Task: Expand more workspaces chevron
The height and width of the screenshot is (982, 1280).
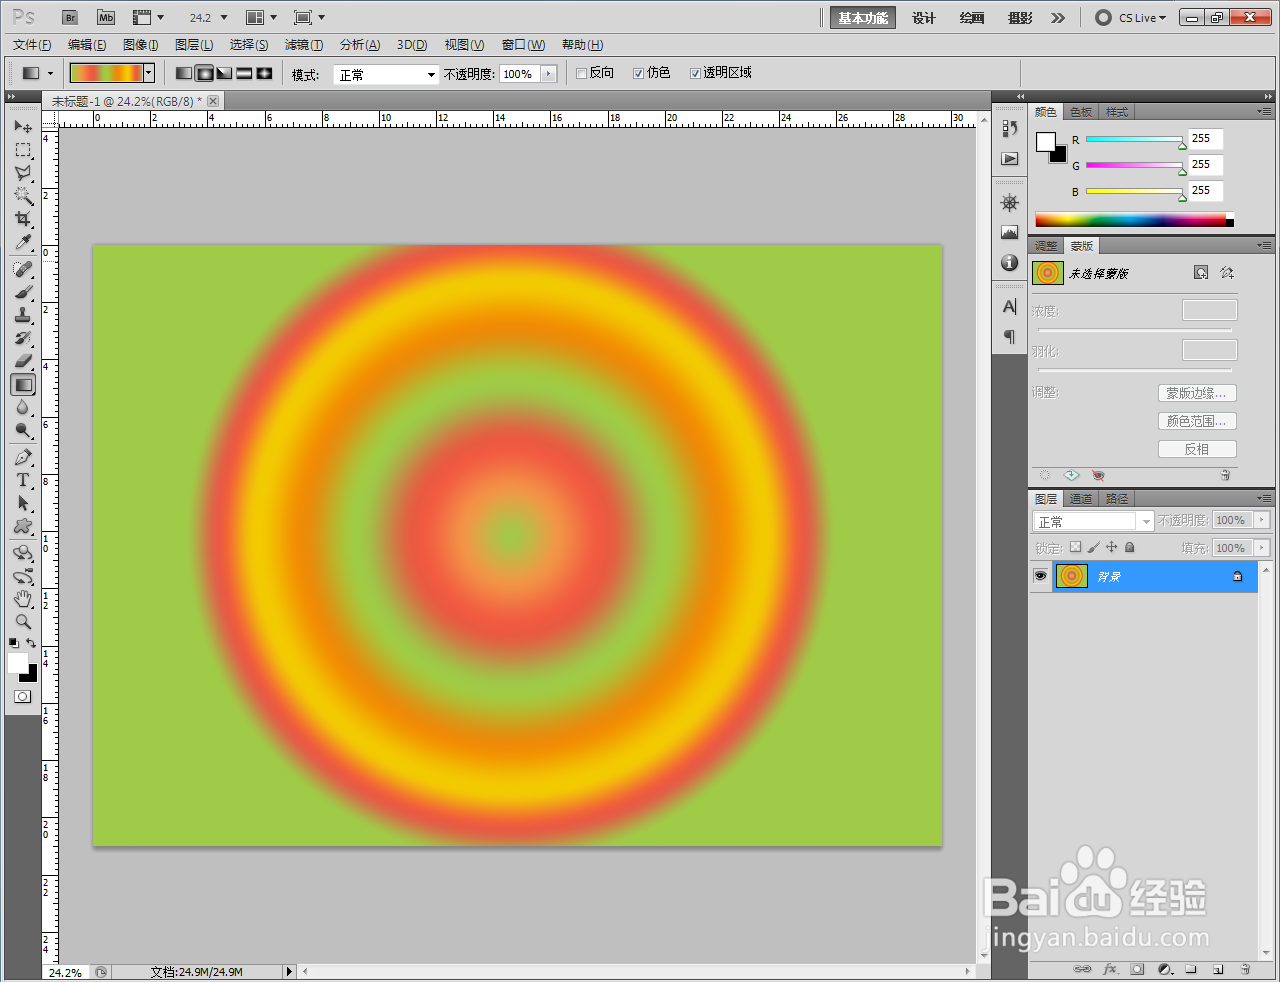Action: (x=1058, y=18)
